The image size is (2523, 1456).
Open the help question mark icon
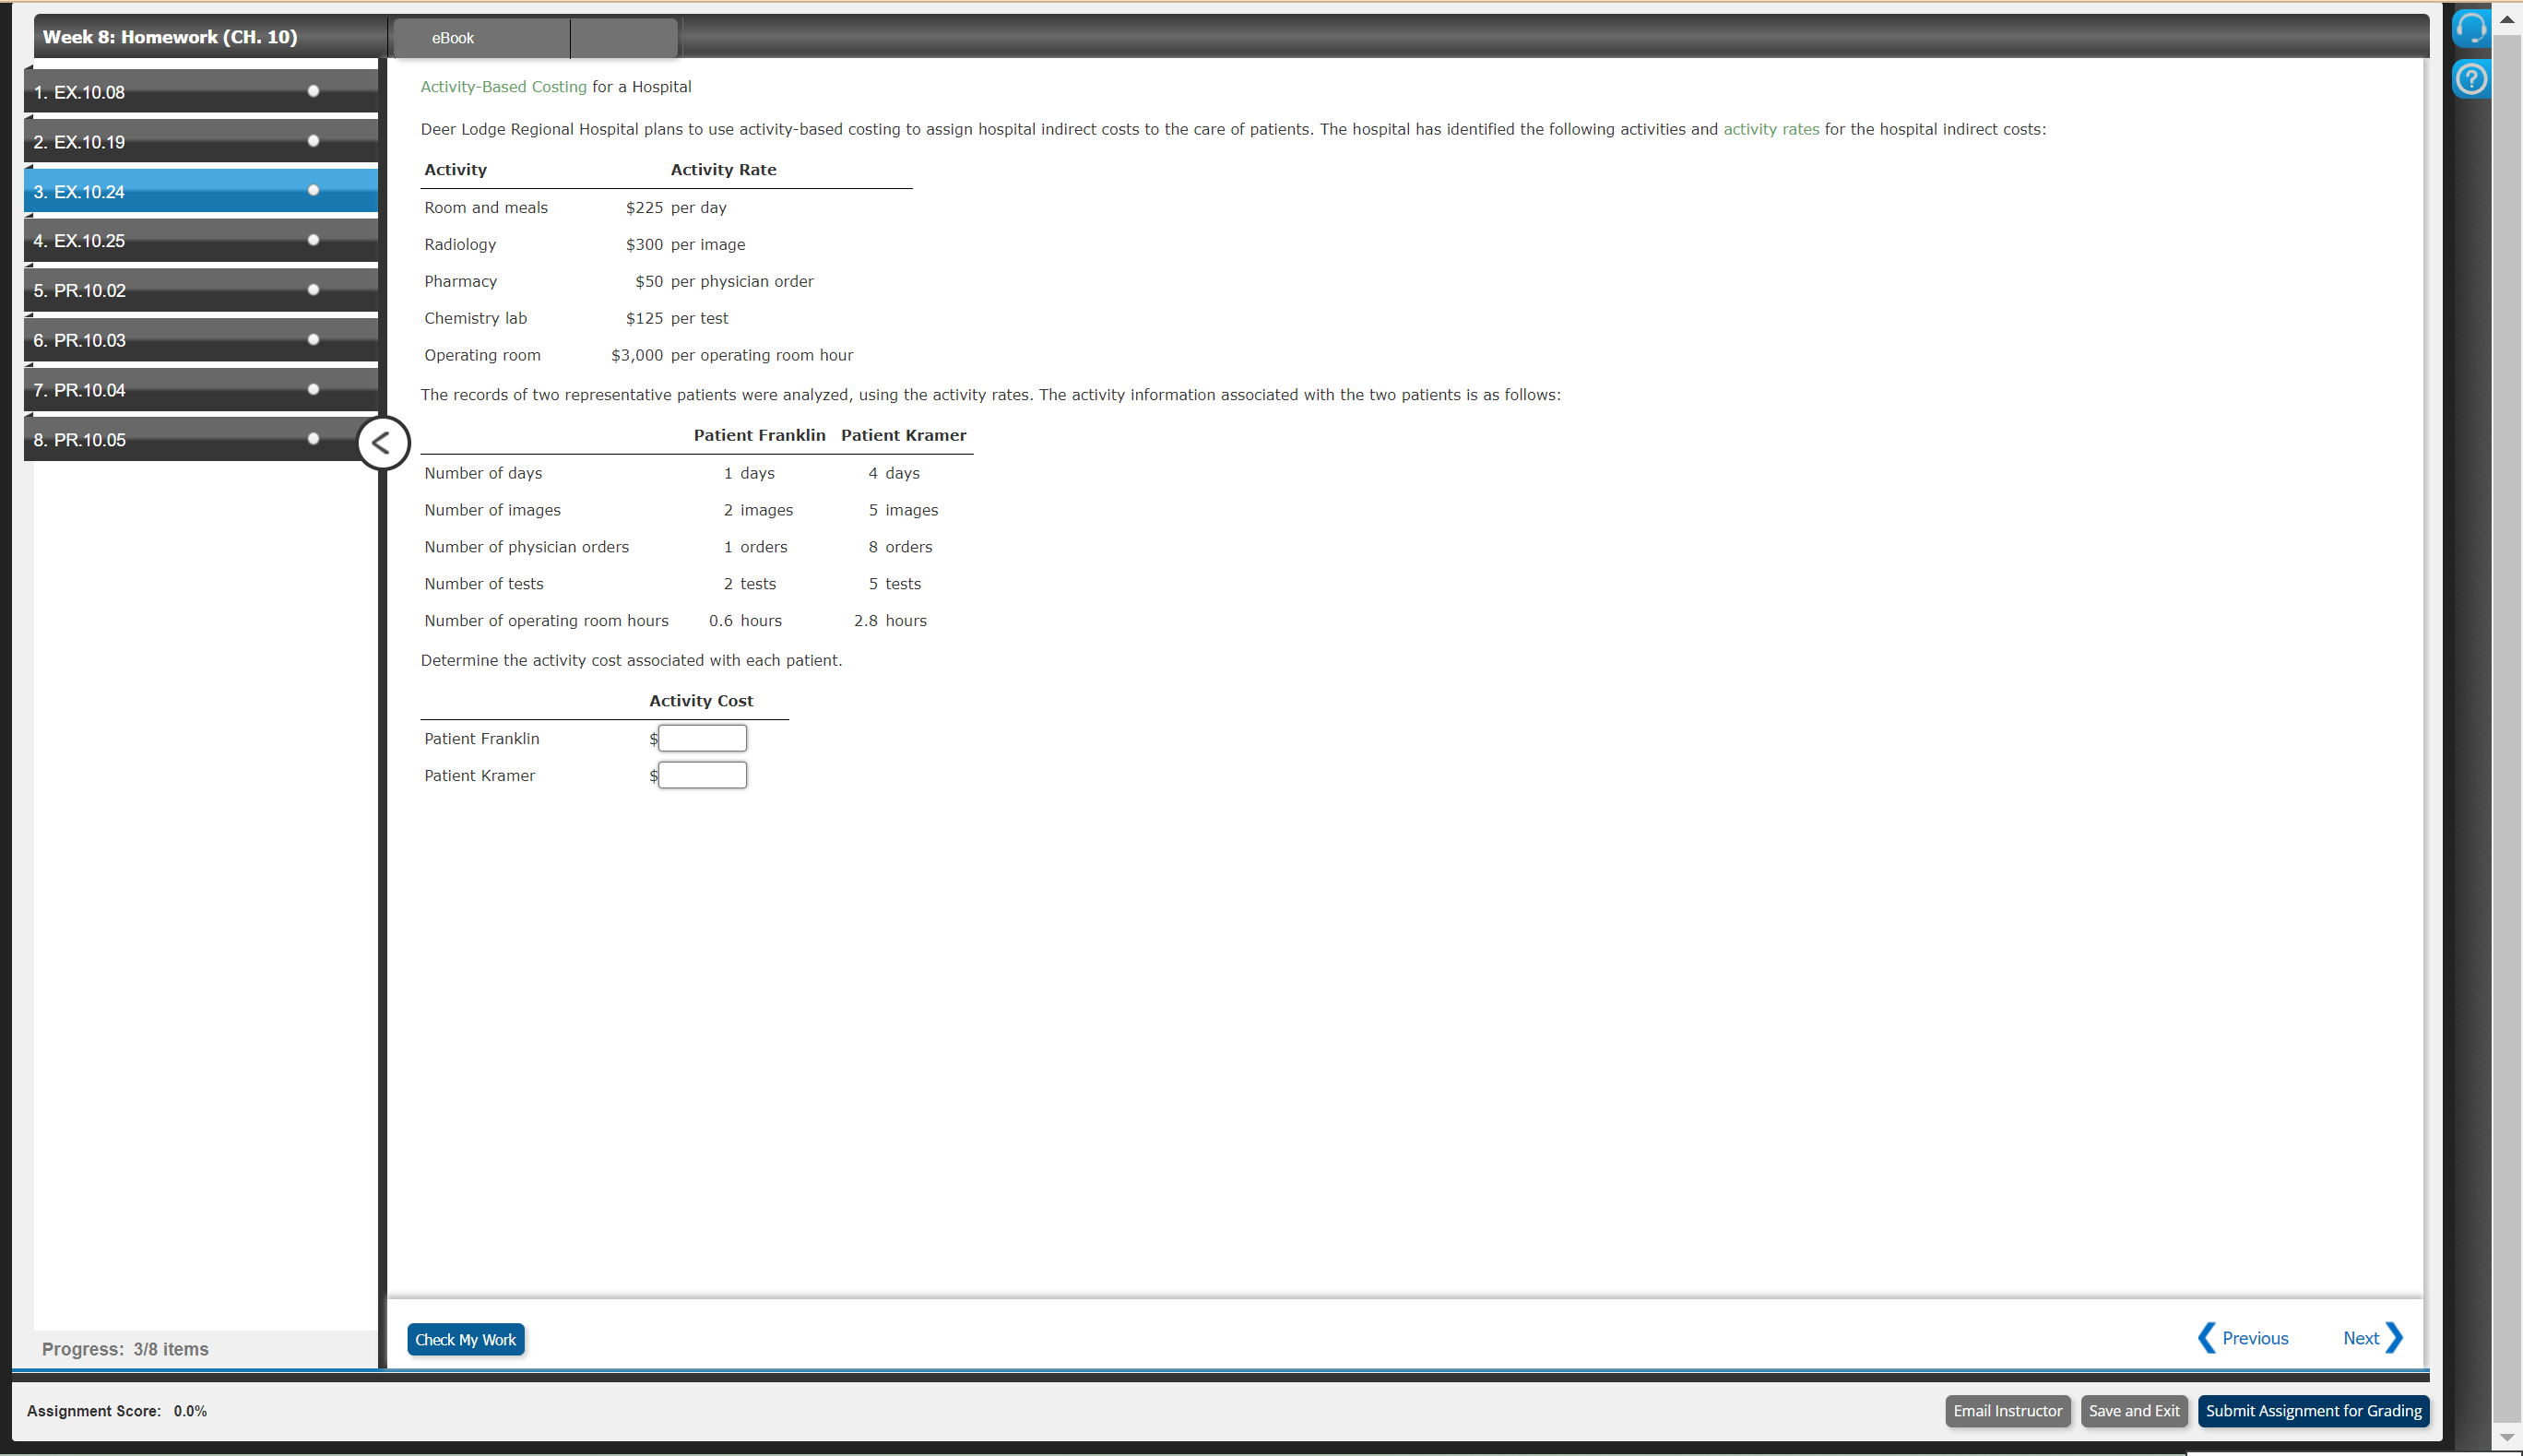click(2470, 79)
